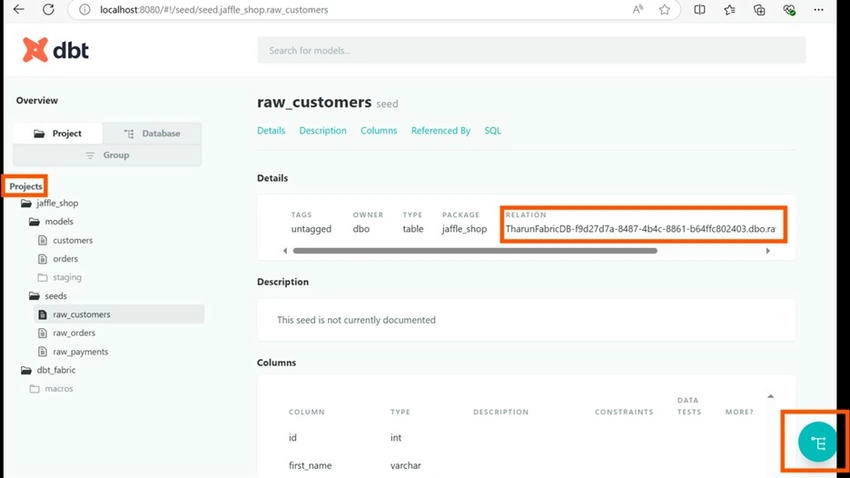The height and width of the screenshot is (478, 850).
Task: Click the relation value TharunFabricDB text
Action: point(640,229)
